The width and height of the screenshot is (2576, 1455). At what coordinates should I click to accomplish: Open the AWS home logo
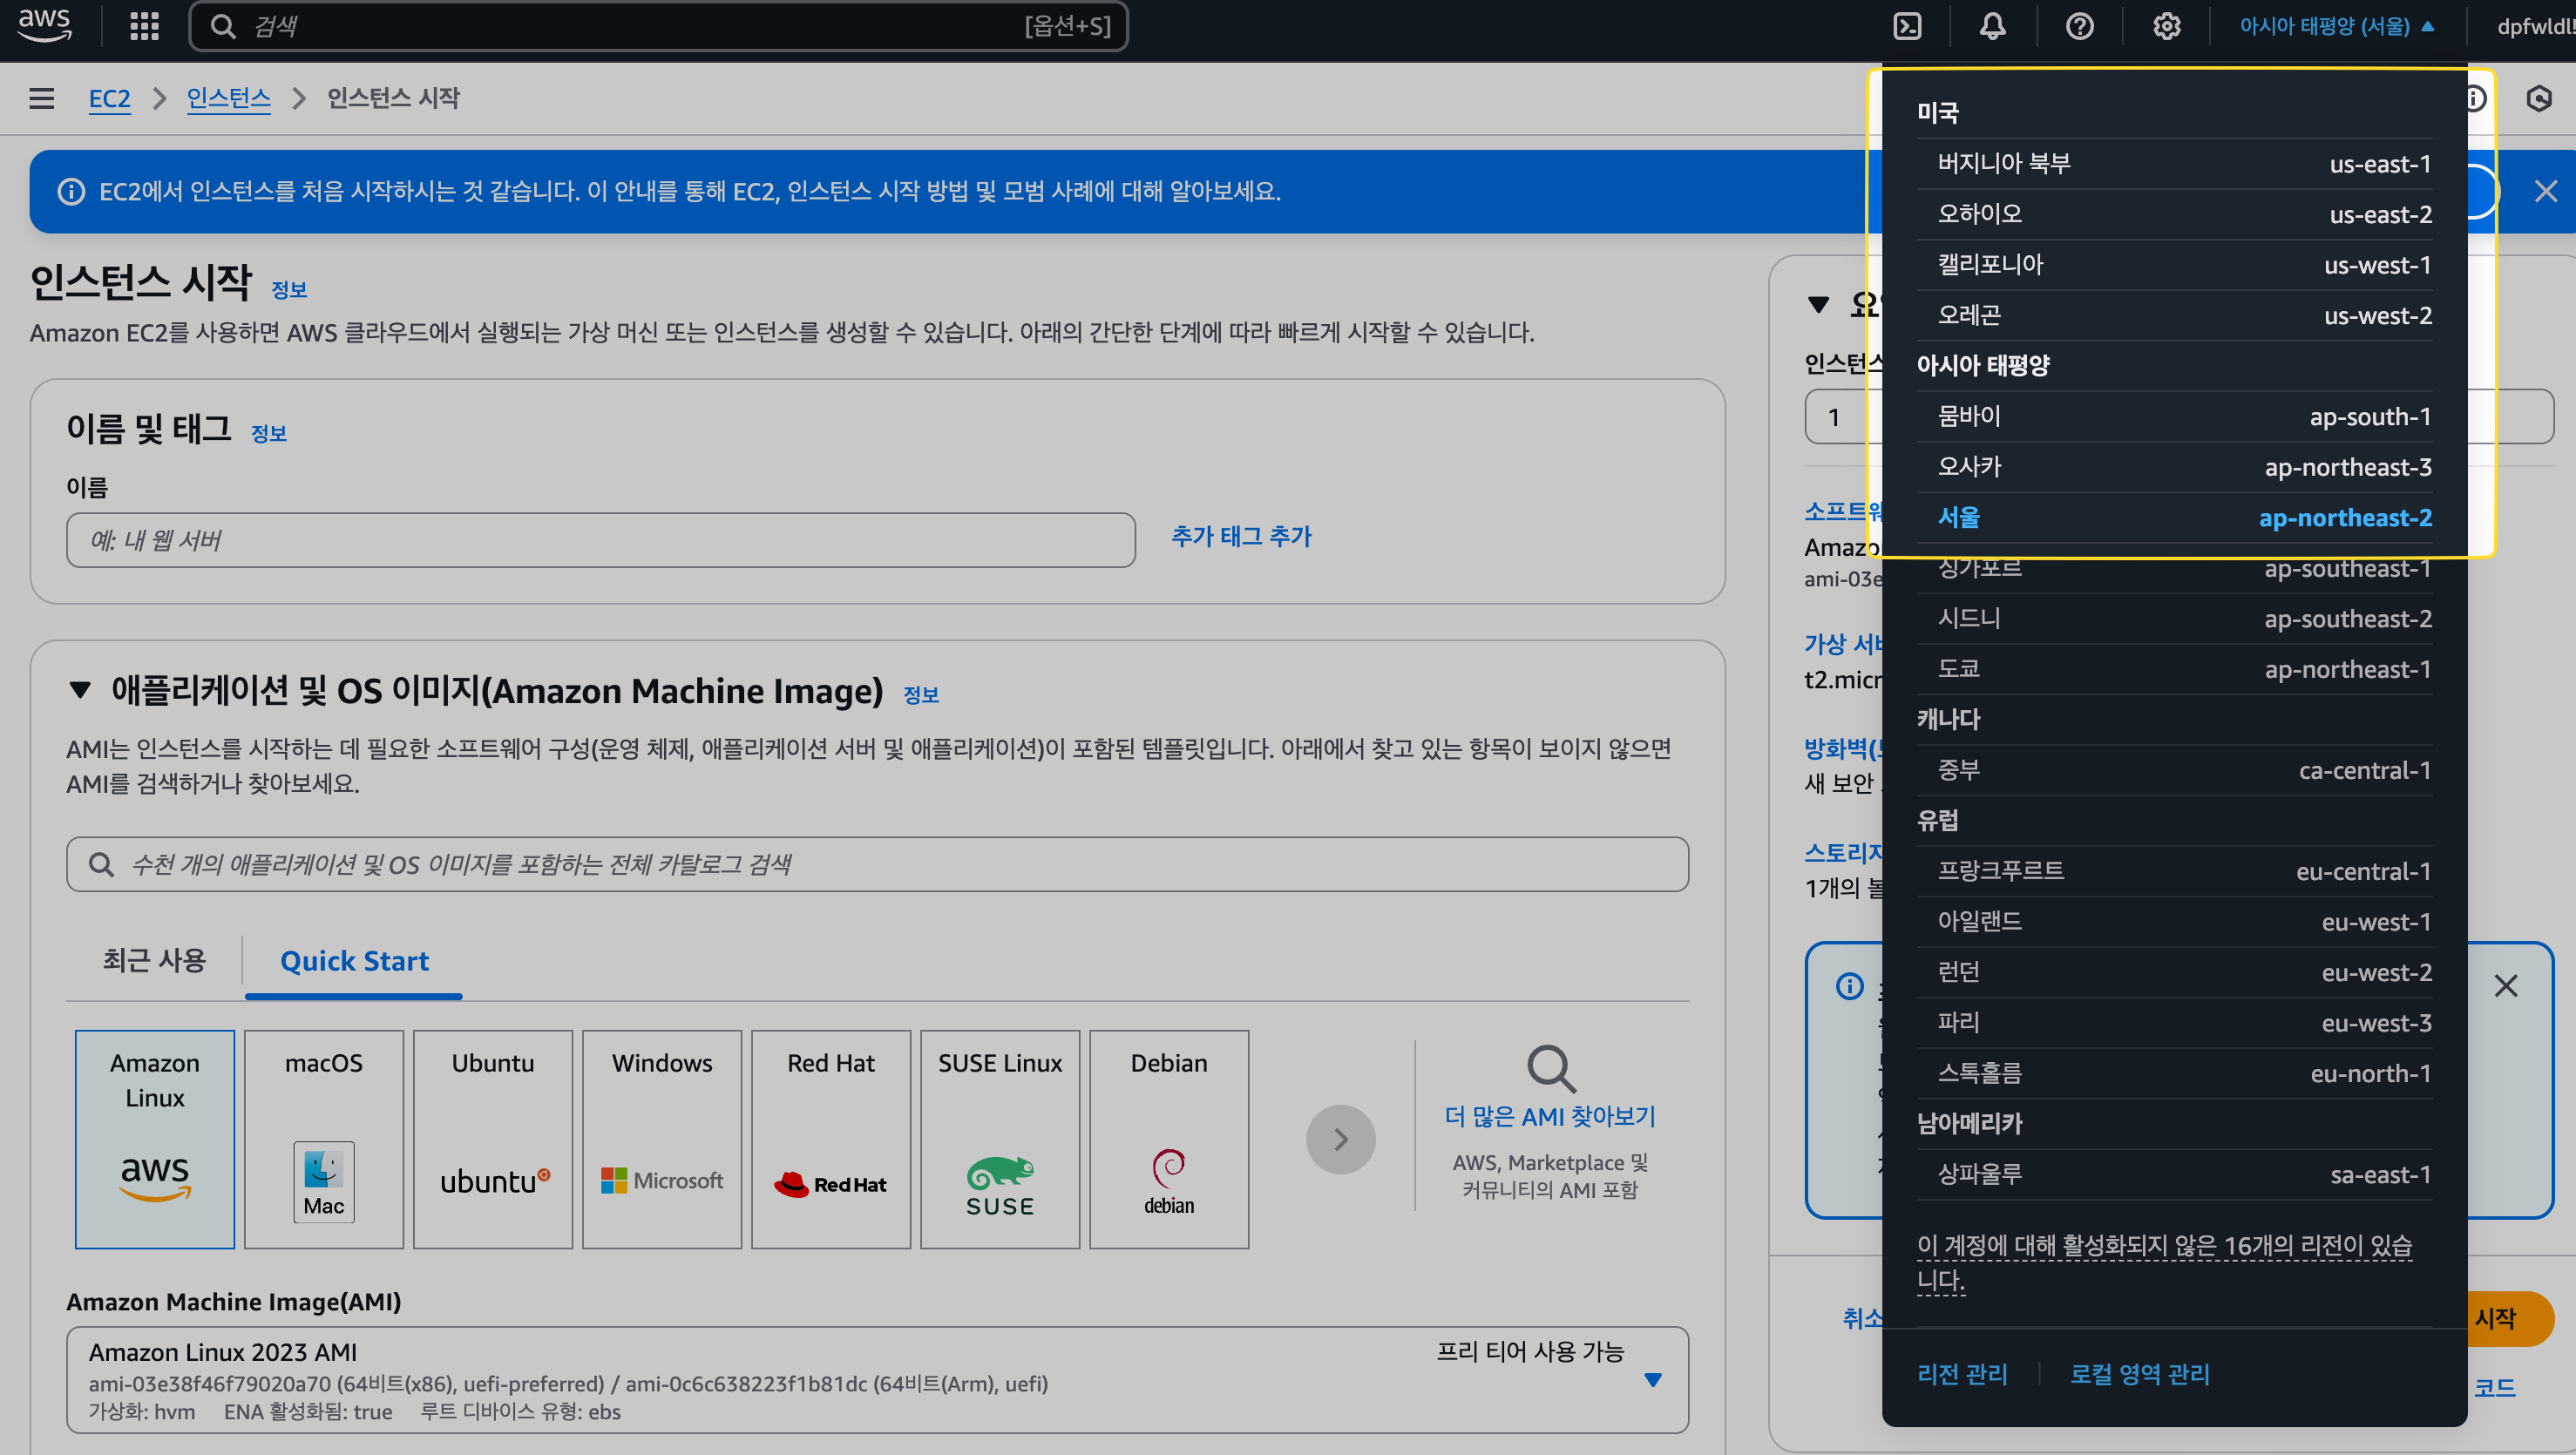pyautogui.click(x=44, y=25)
